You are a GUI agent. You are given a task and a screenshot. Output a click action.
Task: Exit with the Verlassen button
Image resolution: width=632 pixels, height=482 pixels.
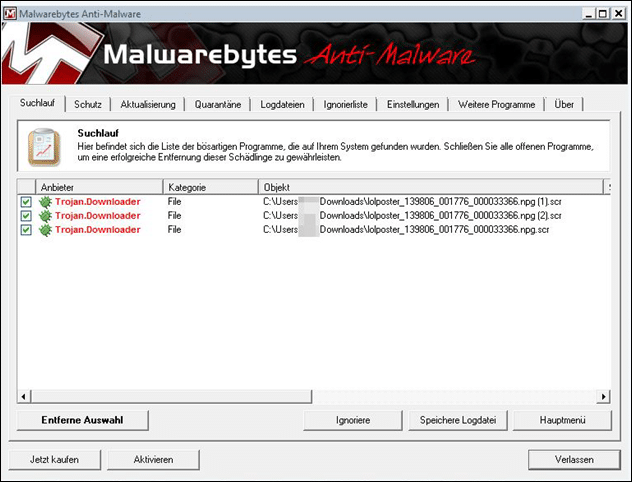point(574,460)
